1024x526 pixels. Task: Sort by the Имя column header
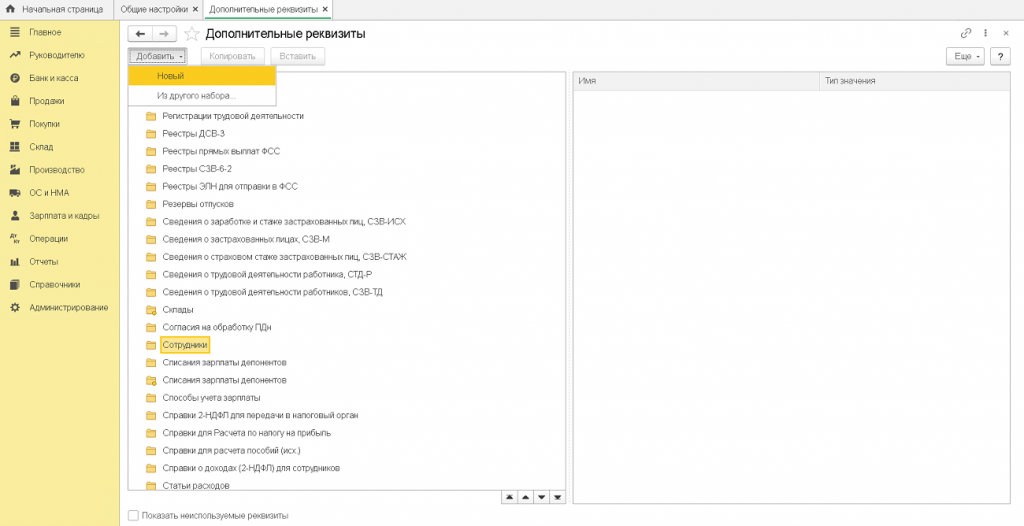point(696,81)
